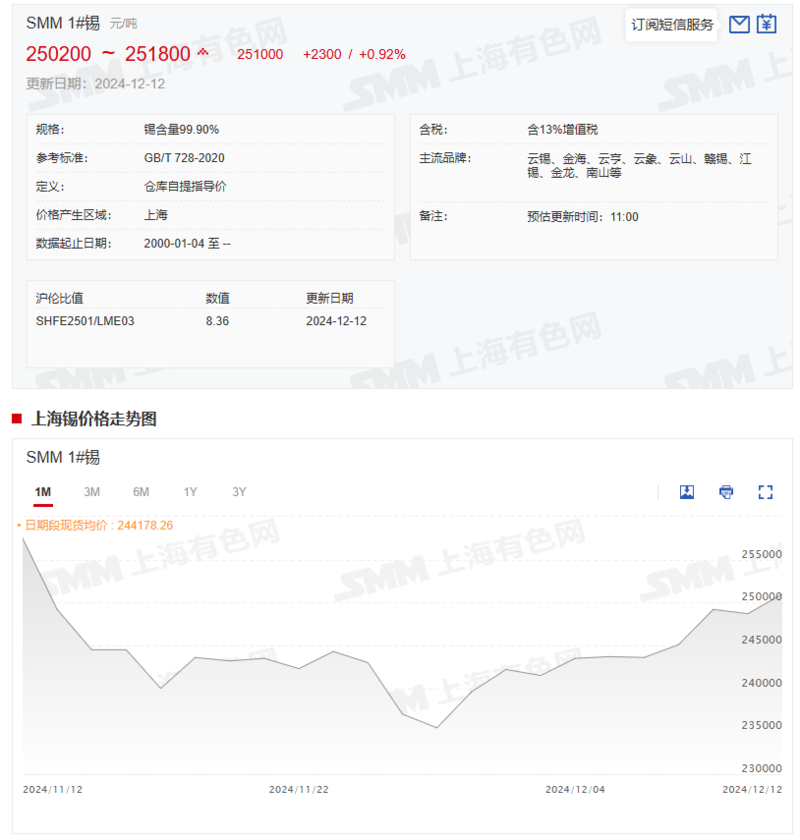Screen dimensions: 800x840
Task: Click the data date range 2000-01-04 至 --
Action: pos(187,243)
